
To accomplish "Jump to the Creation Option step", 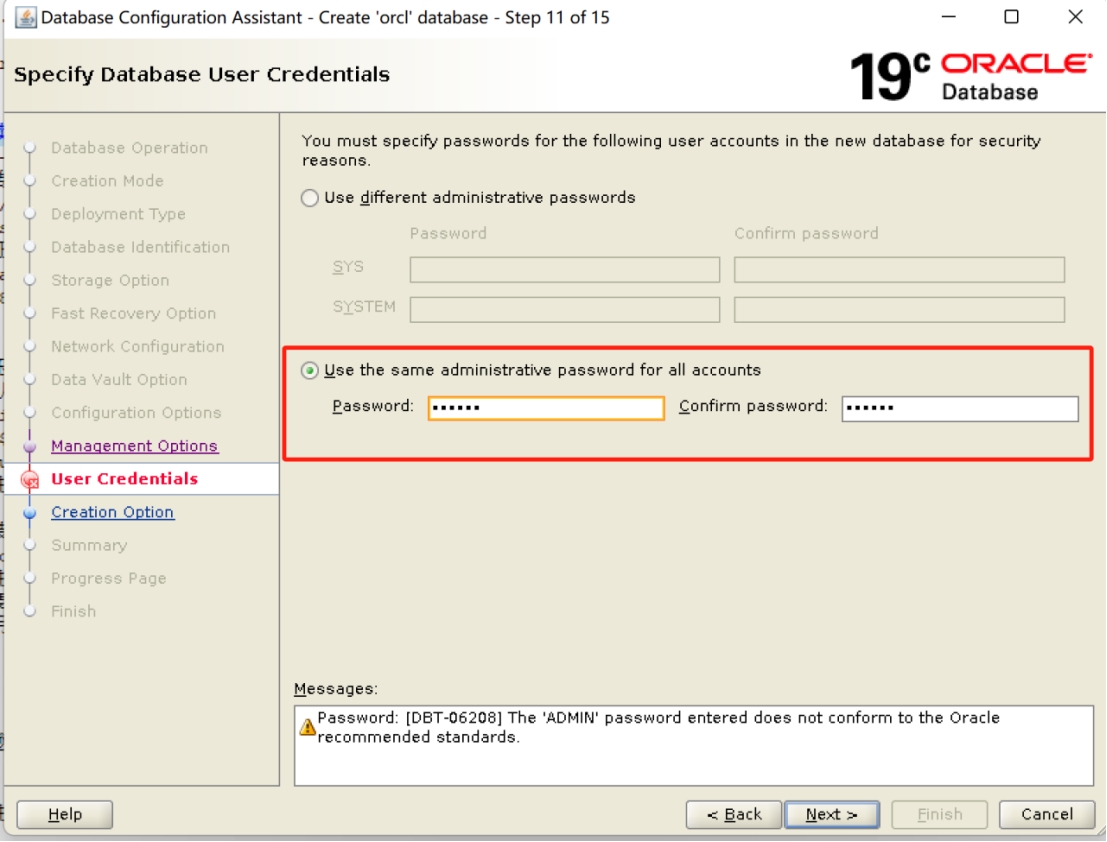I will [112, 512].
